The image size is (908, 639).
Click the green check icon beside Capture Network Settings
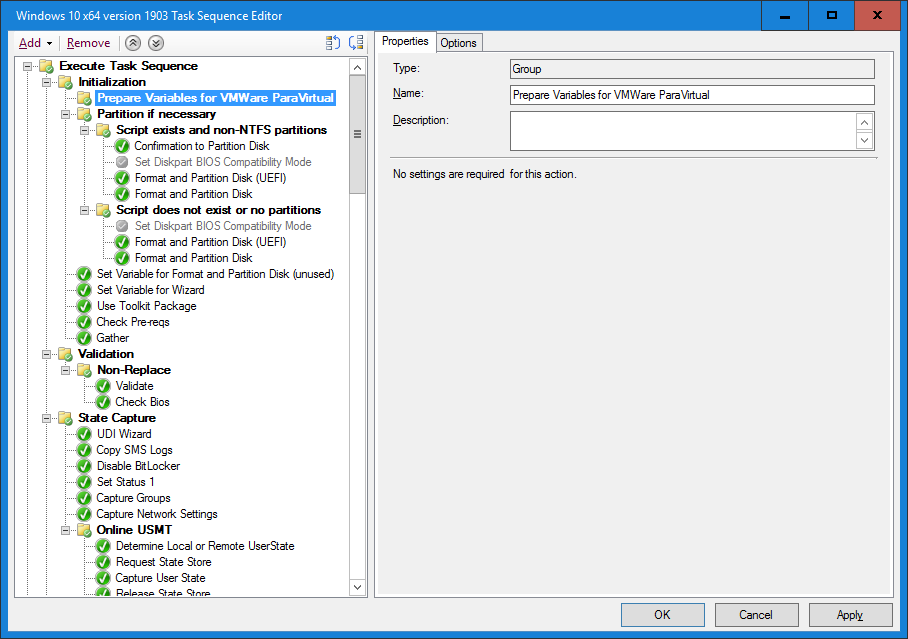click(x=85, y=514)
